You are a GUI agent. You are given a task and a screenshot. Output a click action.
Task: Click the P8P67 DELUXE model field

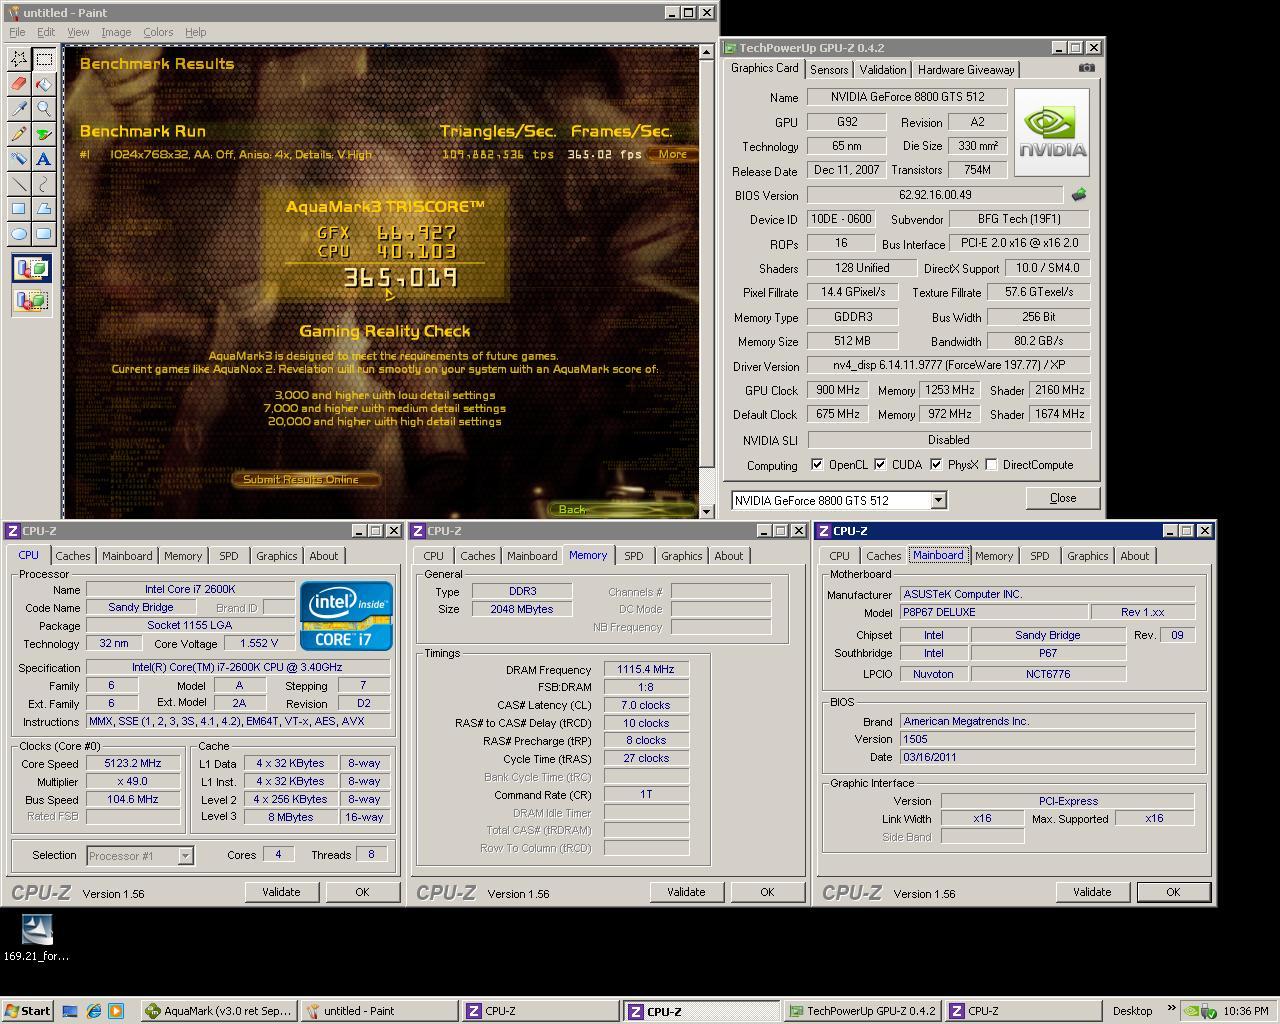pyautogui.click(x=993, y=612)
